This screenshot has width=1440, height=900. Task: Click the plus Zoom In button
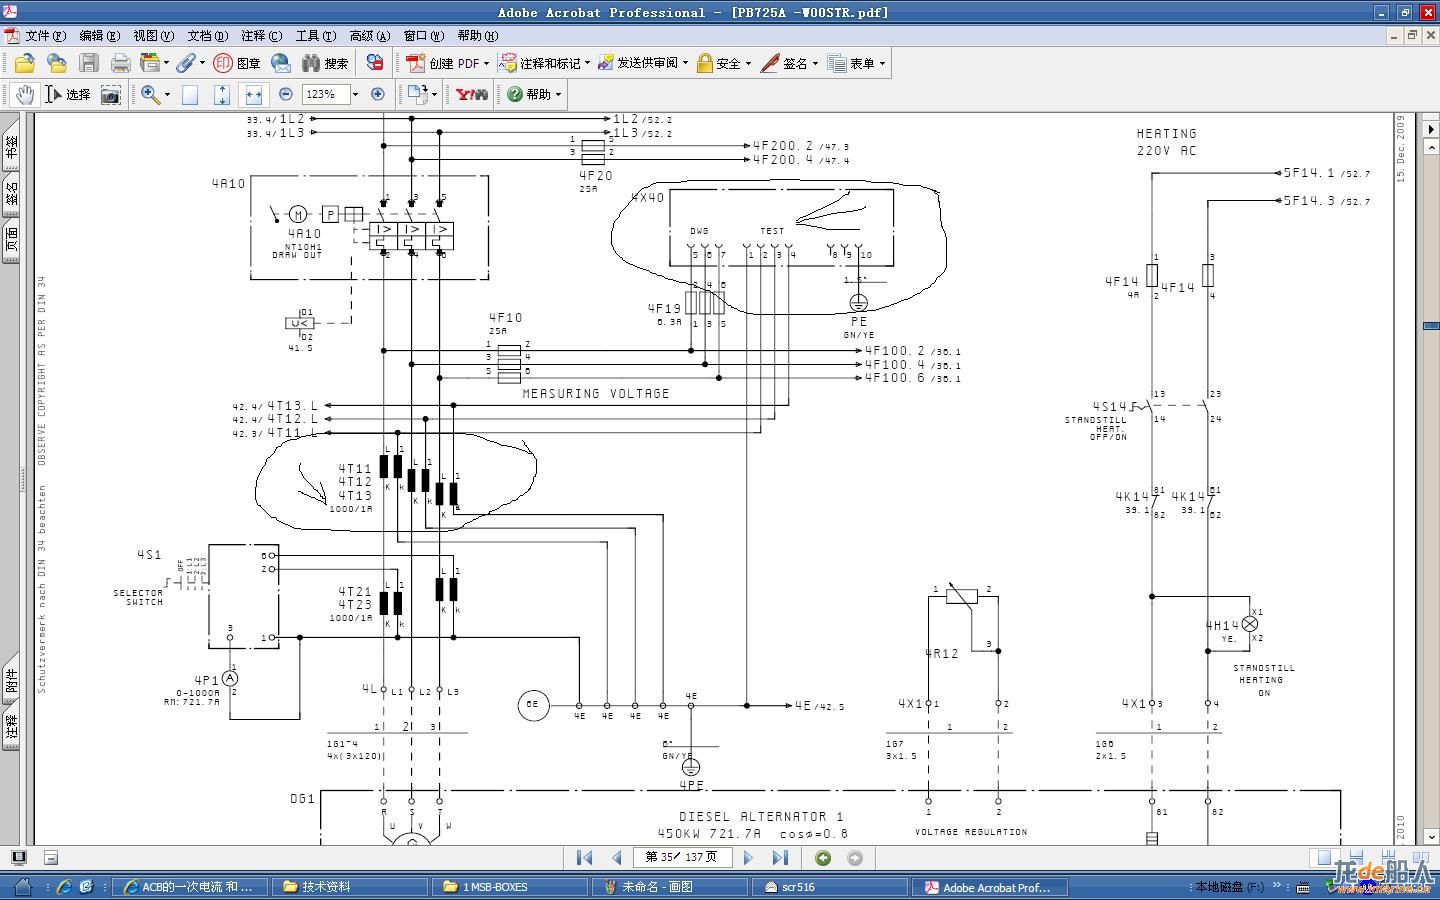[x=378, y=94]
